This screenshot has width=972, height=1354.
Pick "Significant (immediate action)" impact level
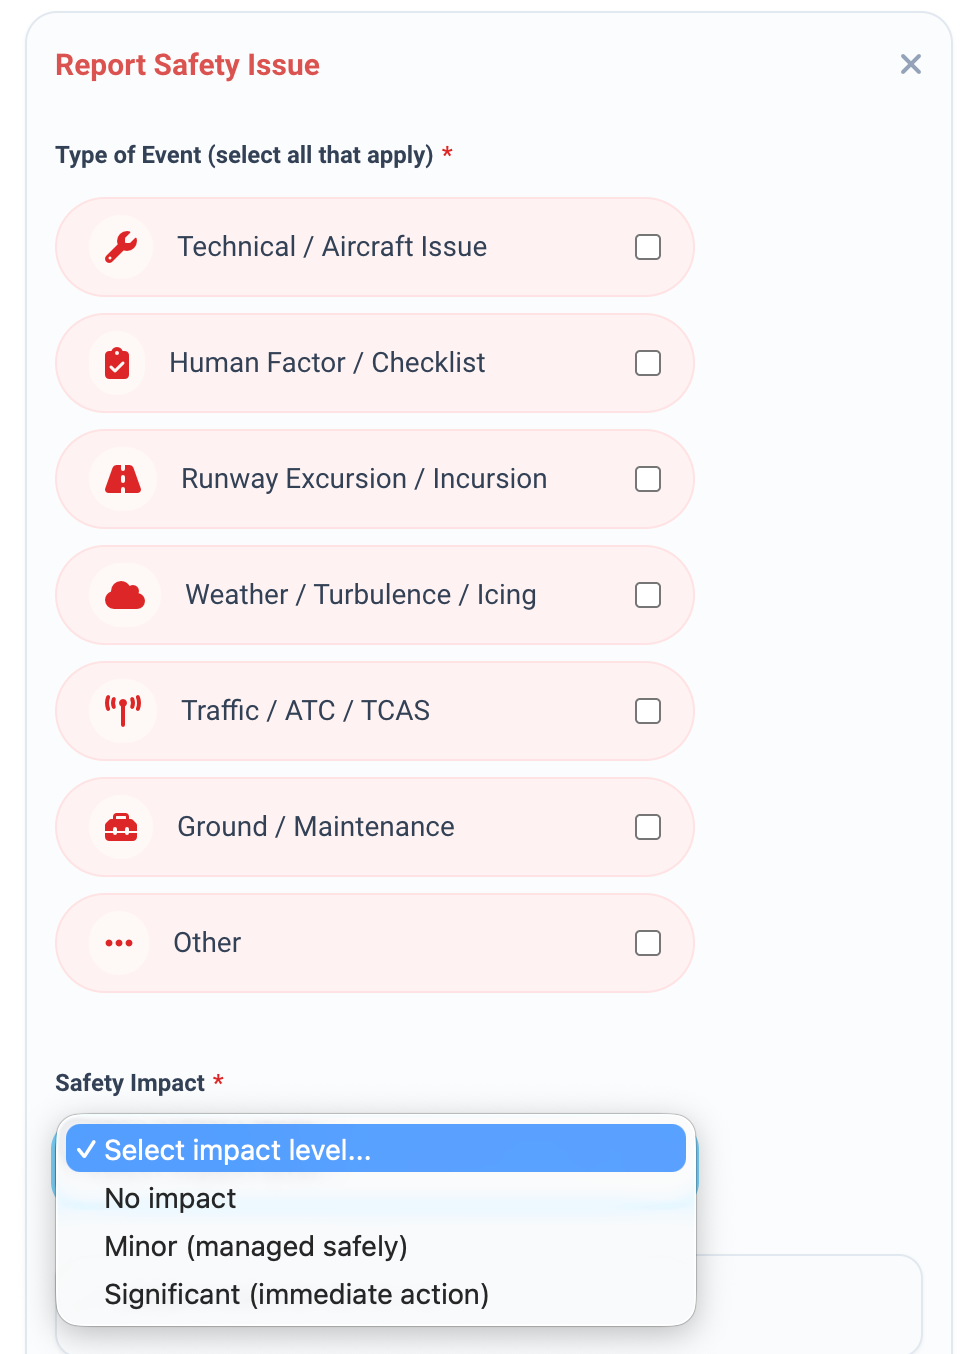296,1294
